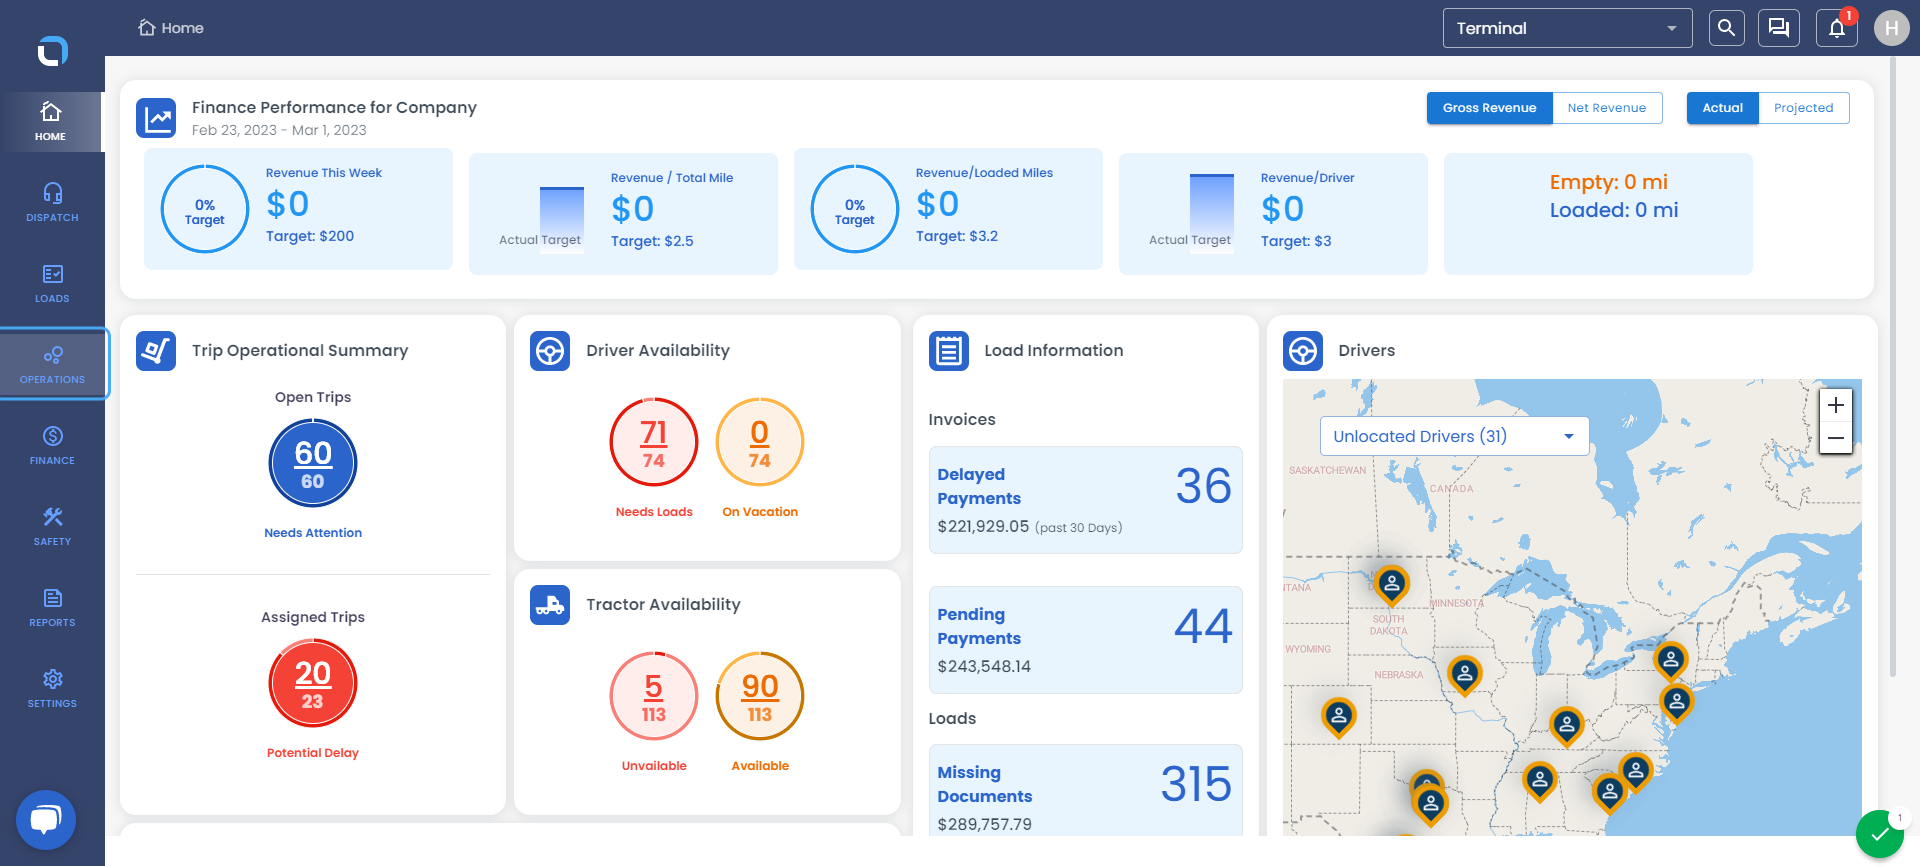
Task: Click the app logo in the sidebar
Action: tap(52, 50)
